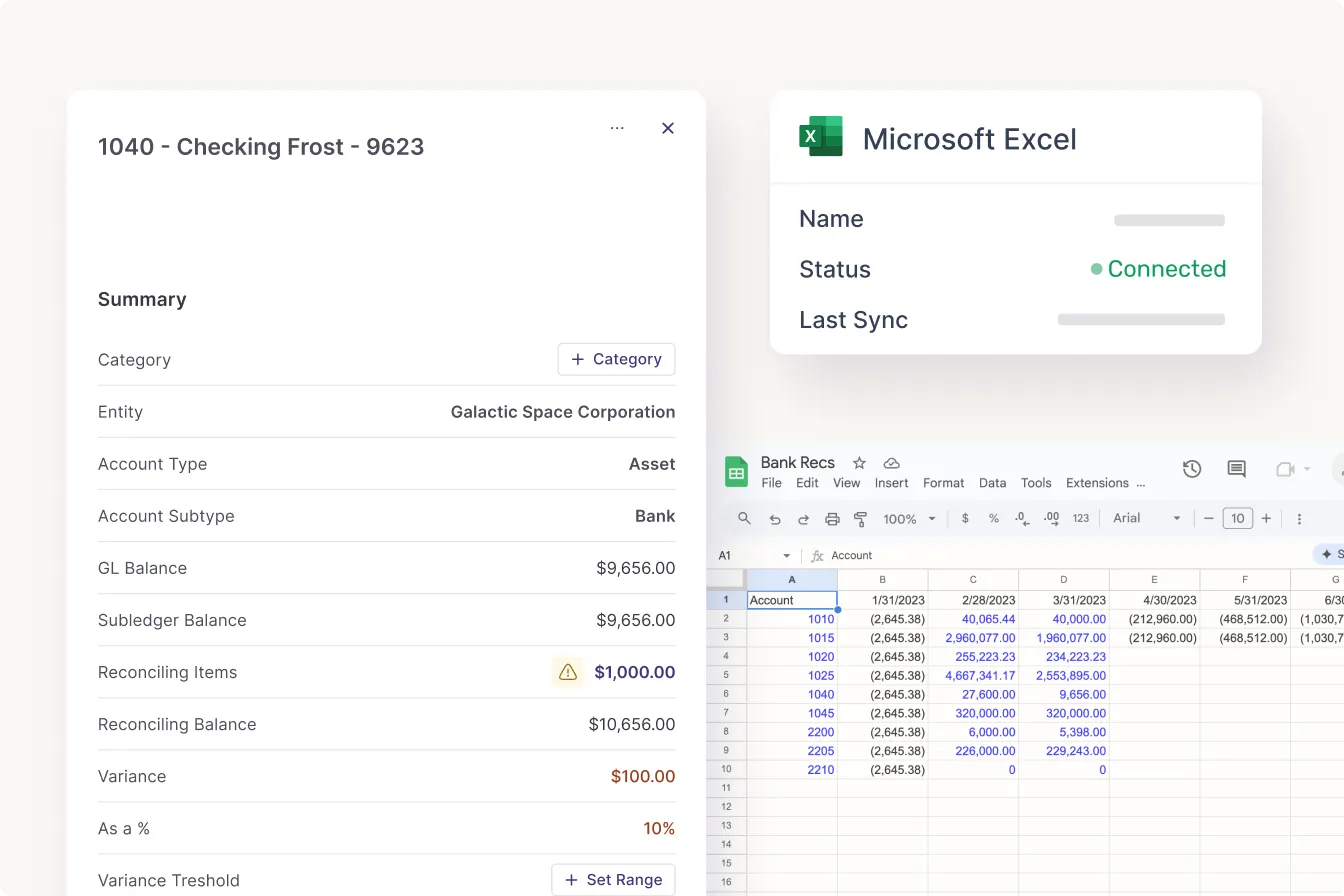This screenshot has height=896, width=1344.
Task: Close the Checking Frost account panel
Action: pyautogui.click(x=668, y=128)
